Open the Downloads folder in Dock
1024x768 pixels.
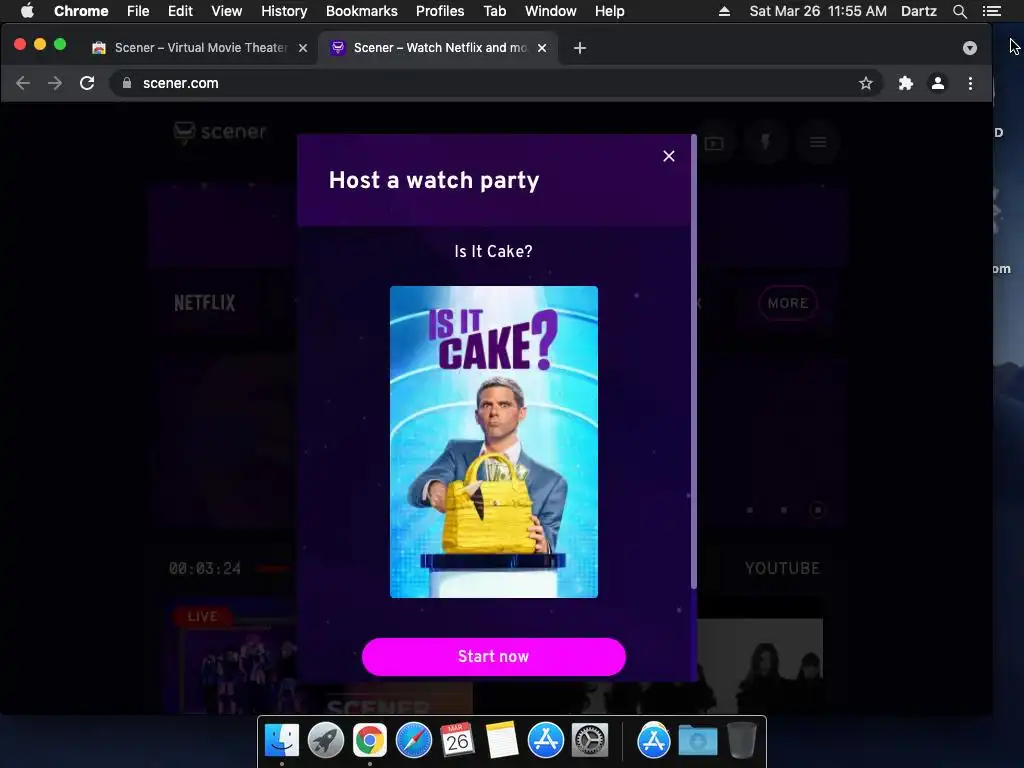click(697, 741)
